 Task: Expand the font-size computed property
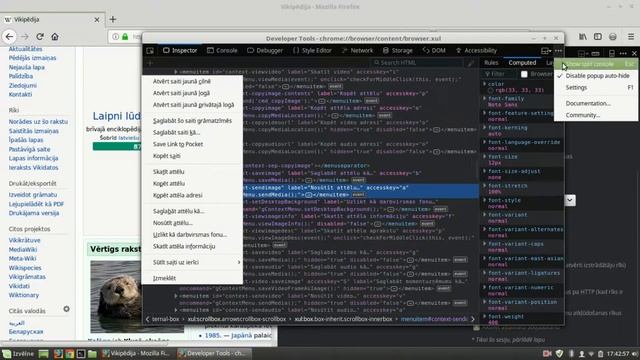(x=485, y=157)
